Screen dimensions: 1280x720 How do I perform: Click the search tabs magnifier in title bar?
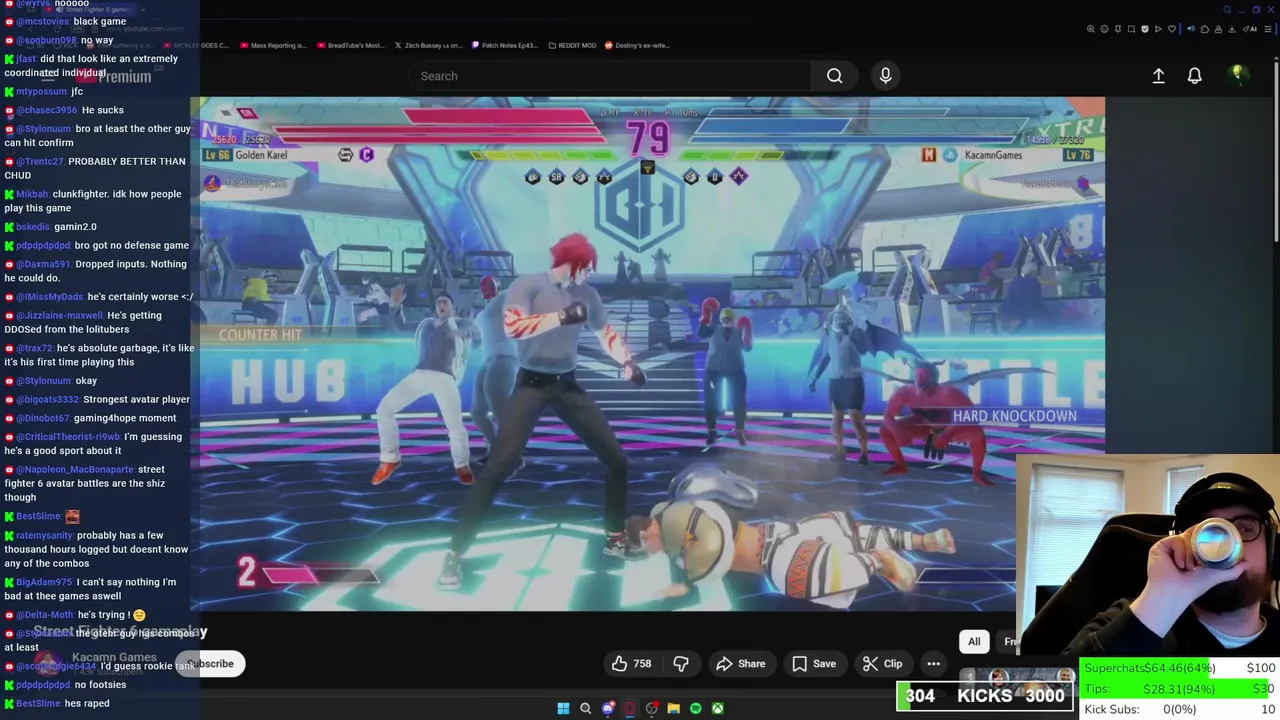(x=1227, y=10)
